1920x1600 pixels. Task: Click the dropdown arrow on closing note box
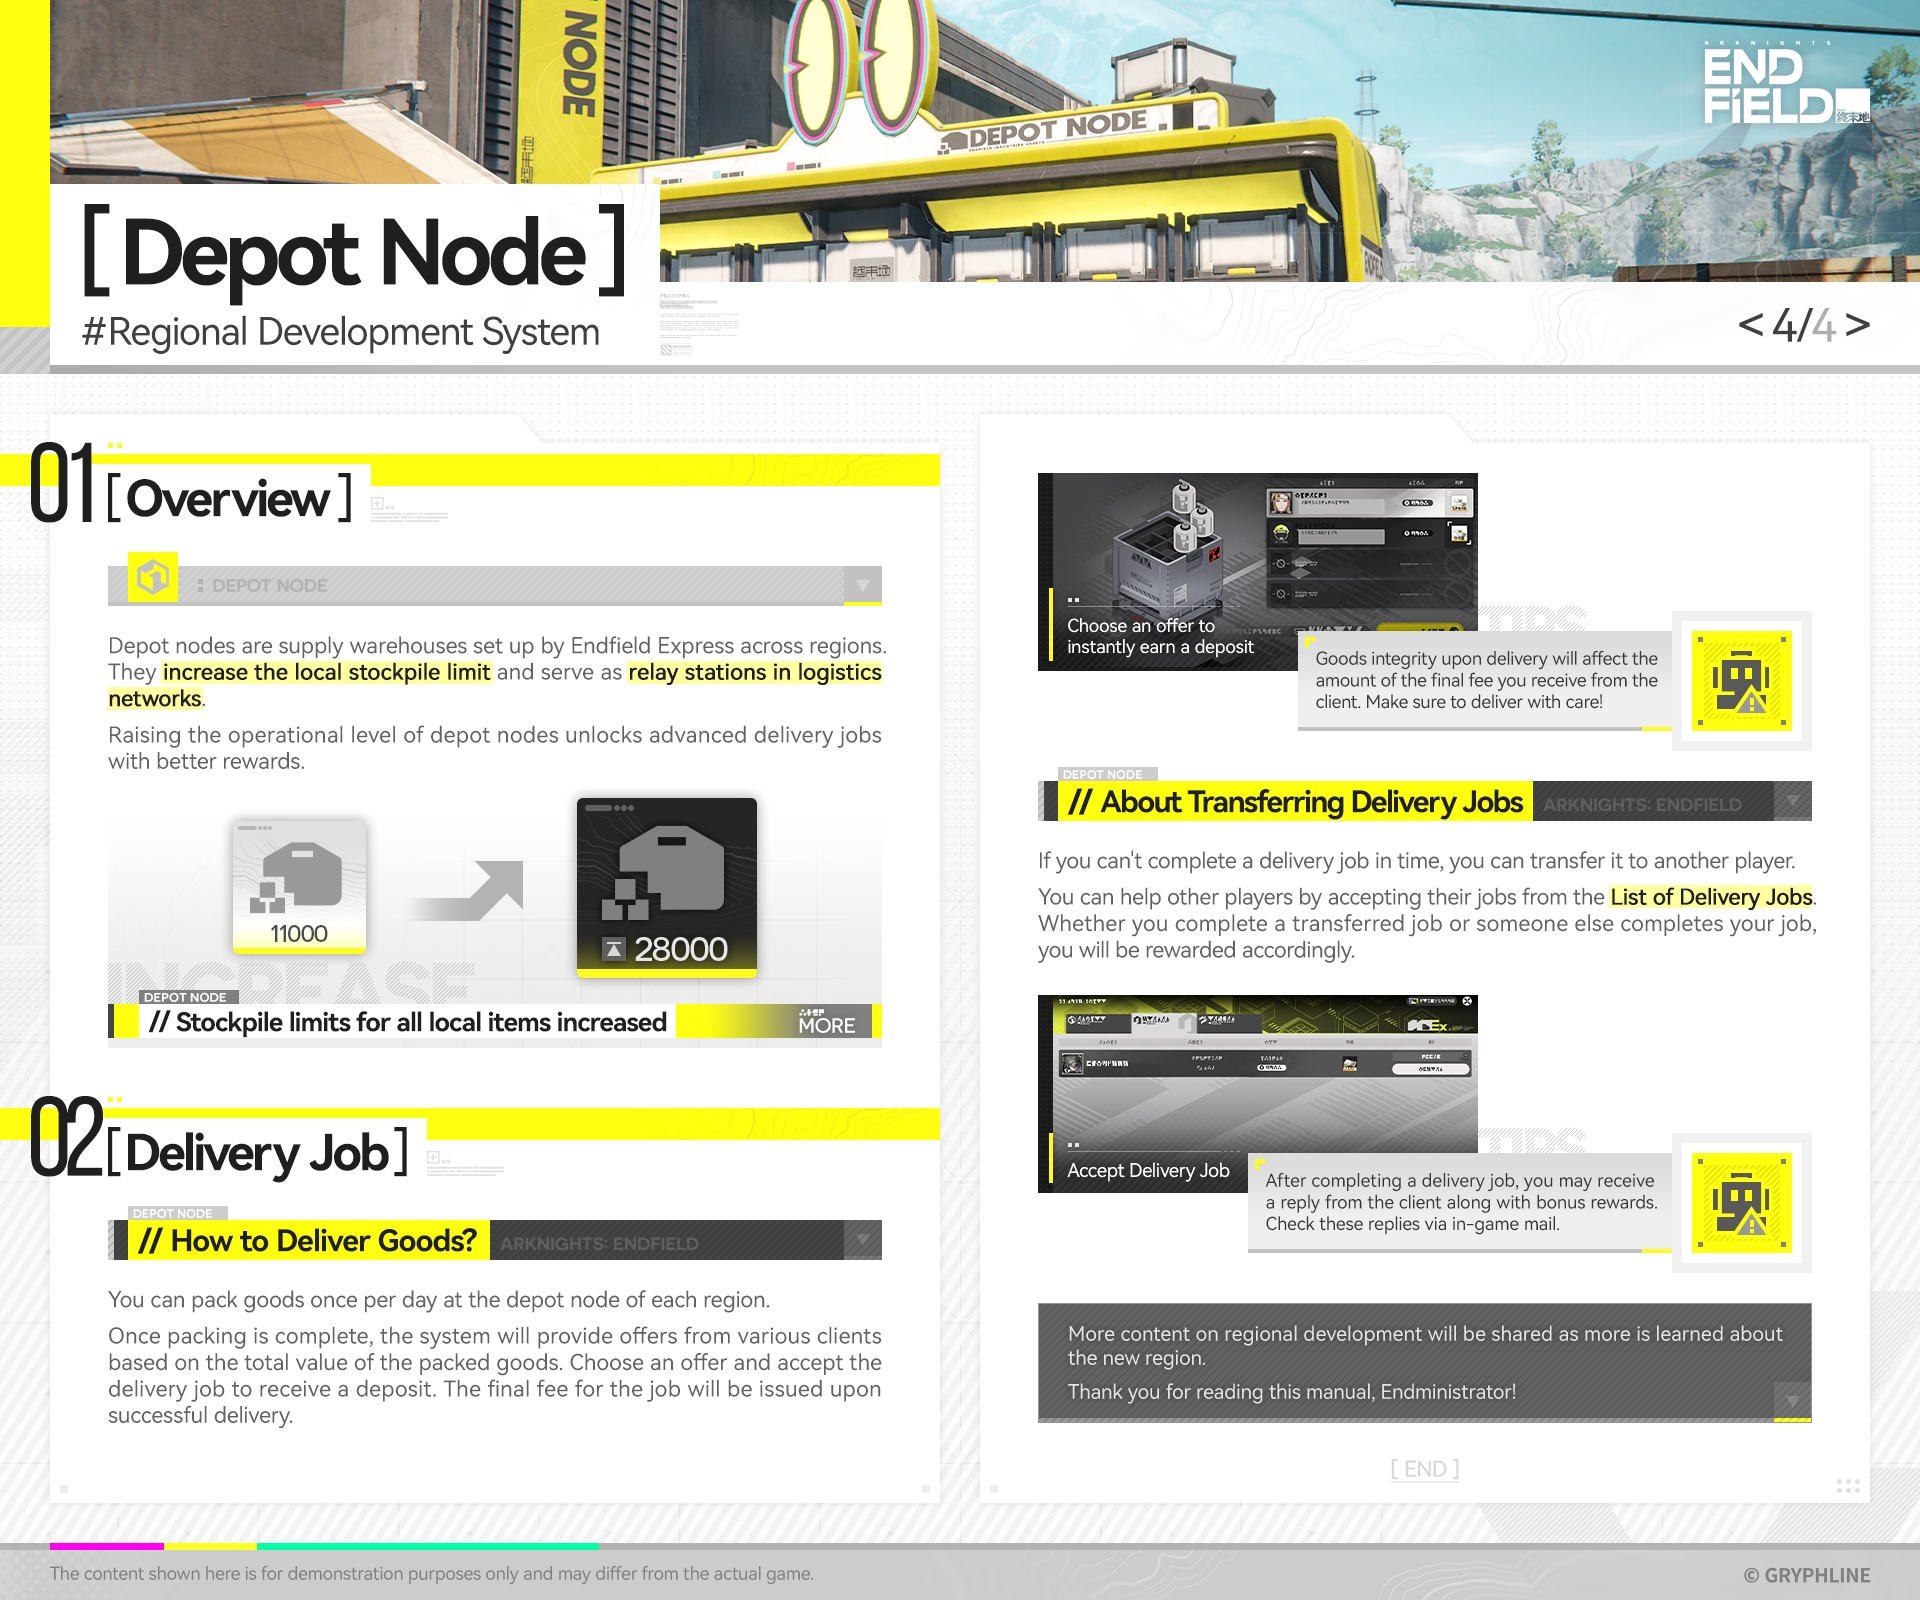pyautogui.click(x=1792, y=1401)
